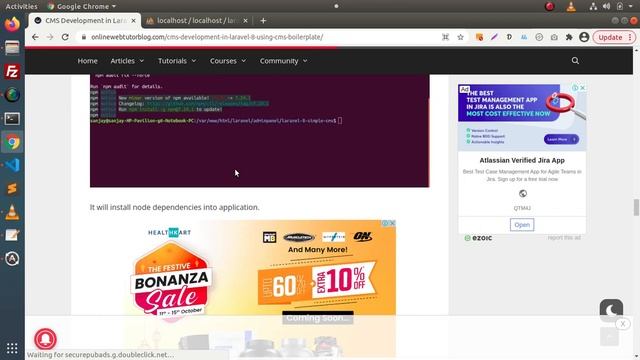Click the screenshot extension camera icon
Image resolution: width=640 pixels, height=360 pixels.
pos(554,37)
